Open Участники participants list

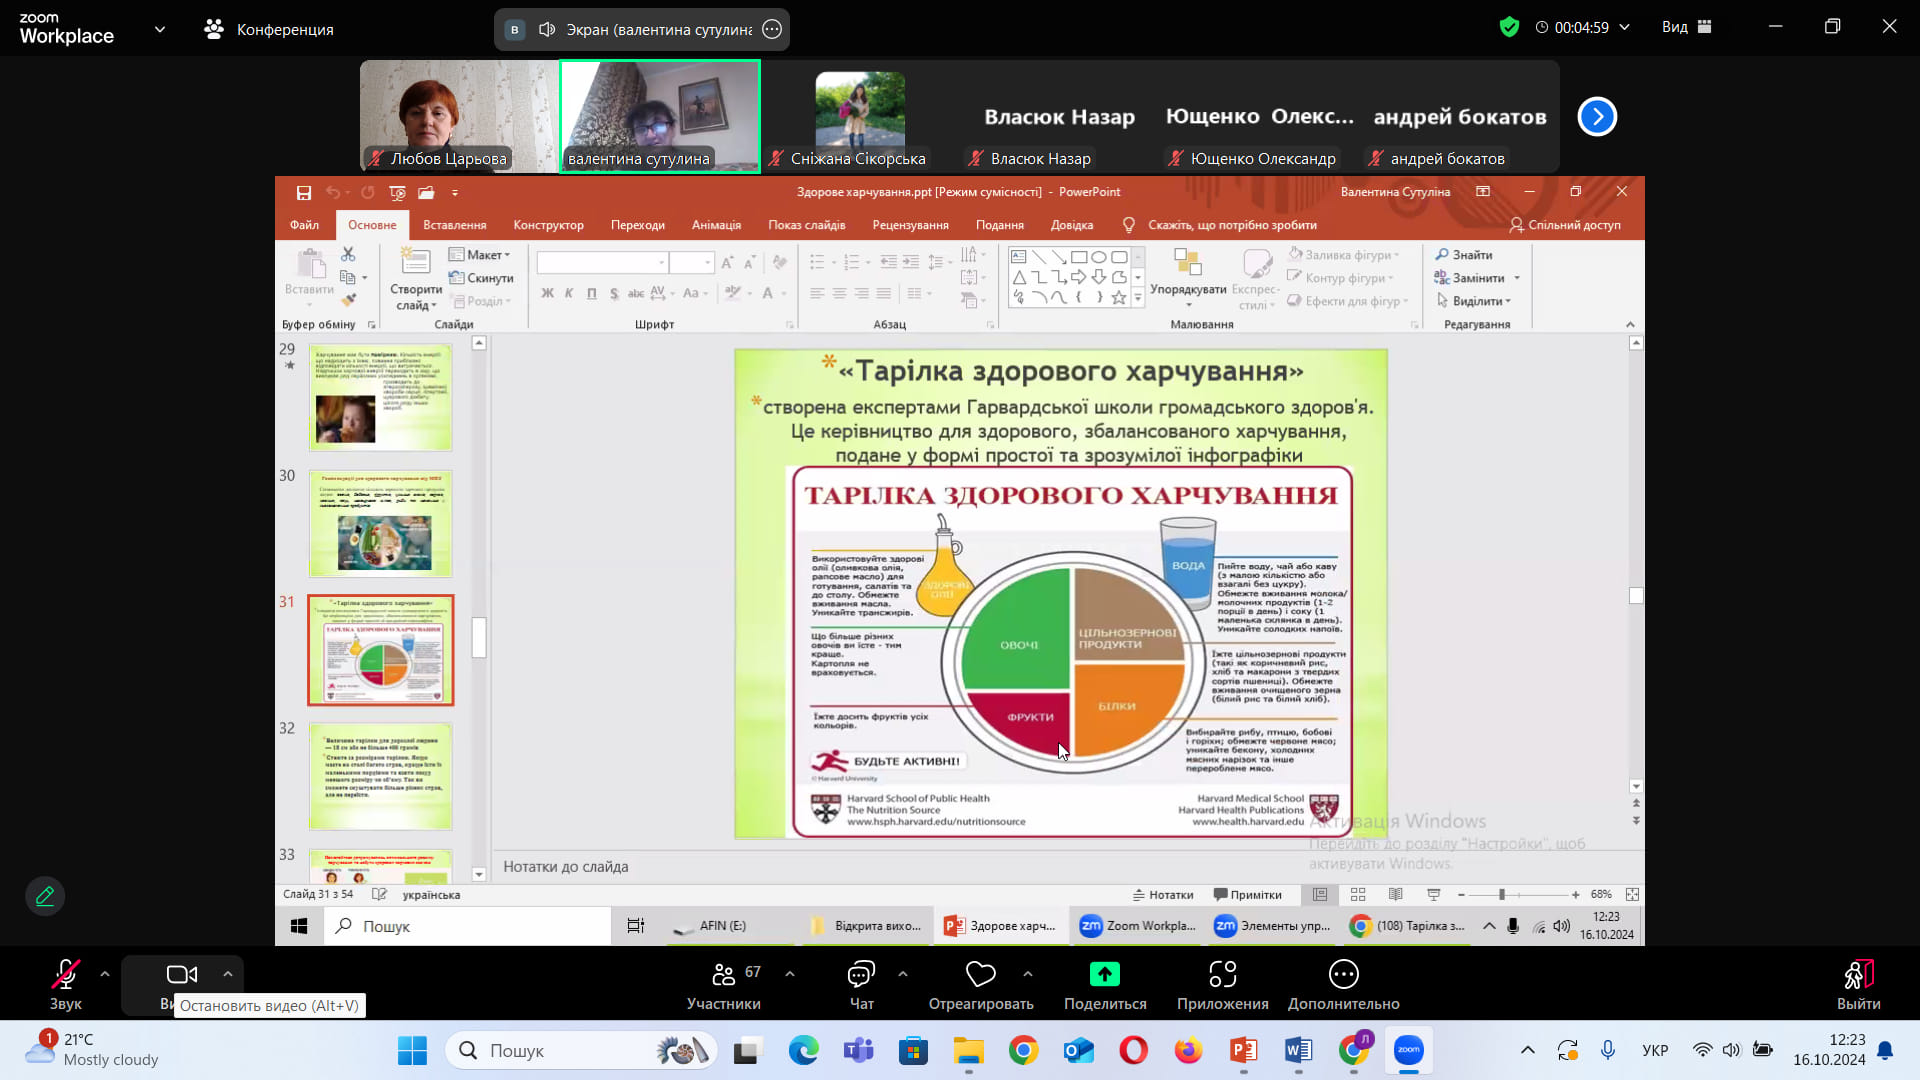click(724, 976)
